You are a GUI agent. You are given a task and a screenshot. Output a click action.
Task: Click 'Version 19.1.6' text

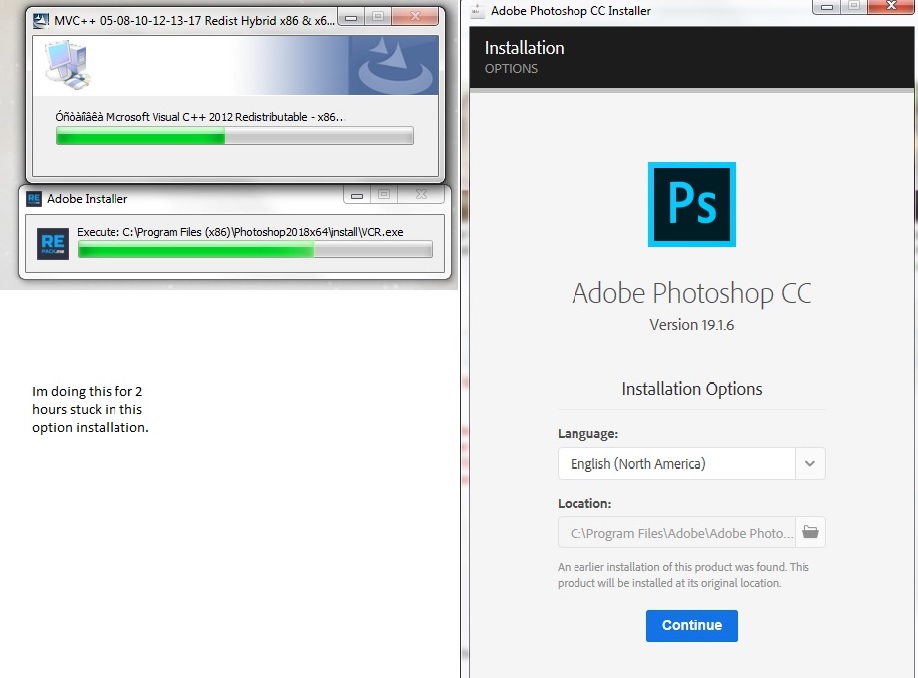[691, 325]
